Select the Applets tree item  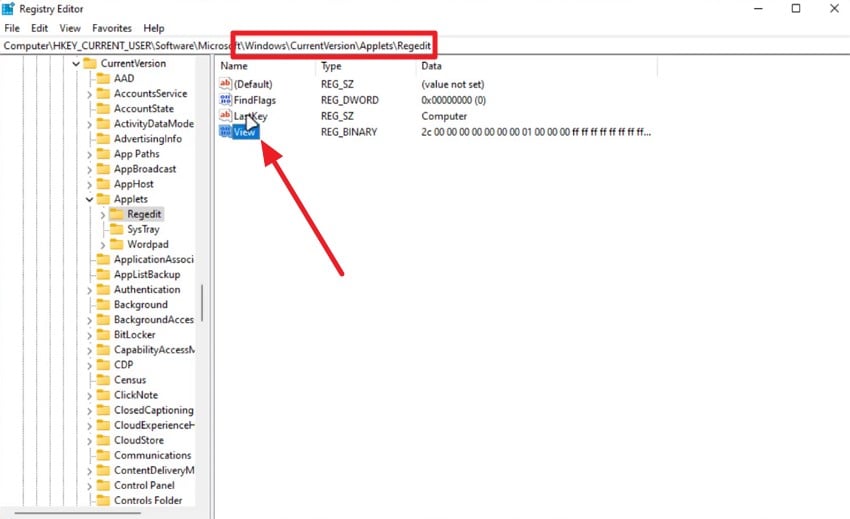coord(131,199)
